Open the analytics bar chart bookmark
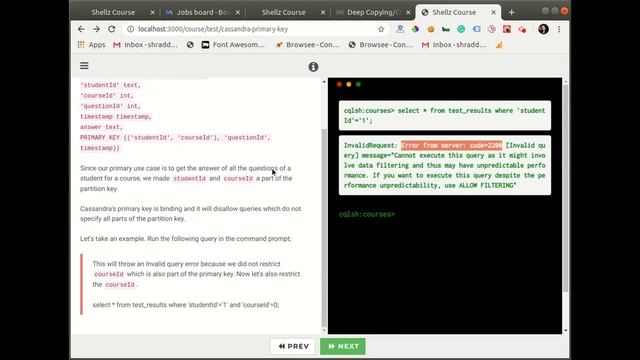Screen dimensions: 640x360 point(499,44)
